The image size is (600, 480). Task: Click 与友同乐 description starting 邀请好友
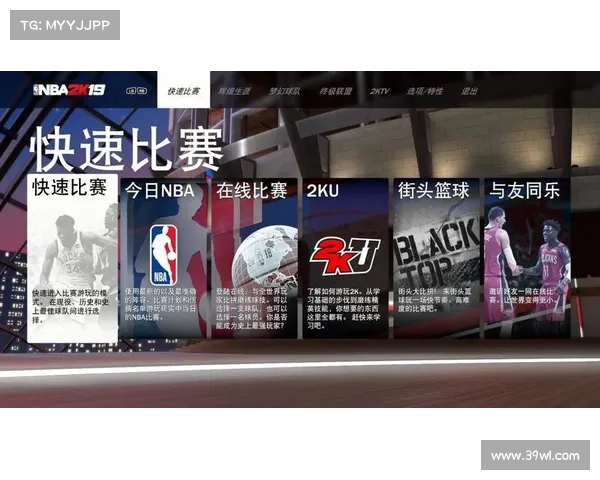523,296
